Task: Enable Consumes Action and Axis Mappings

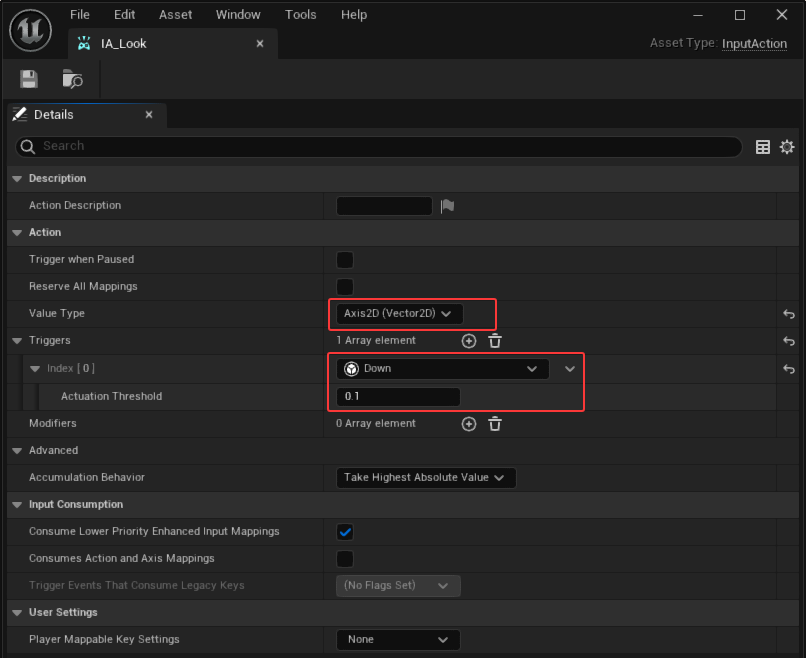Action: (x=345, y=559)
